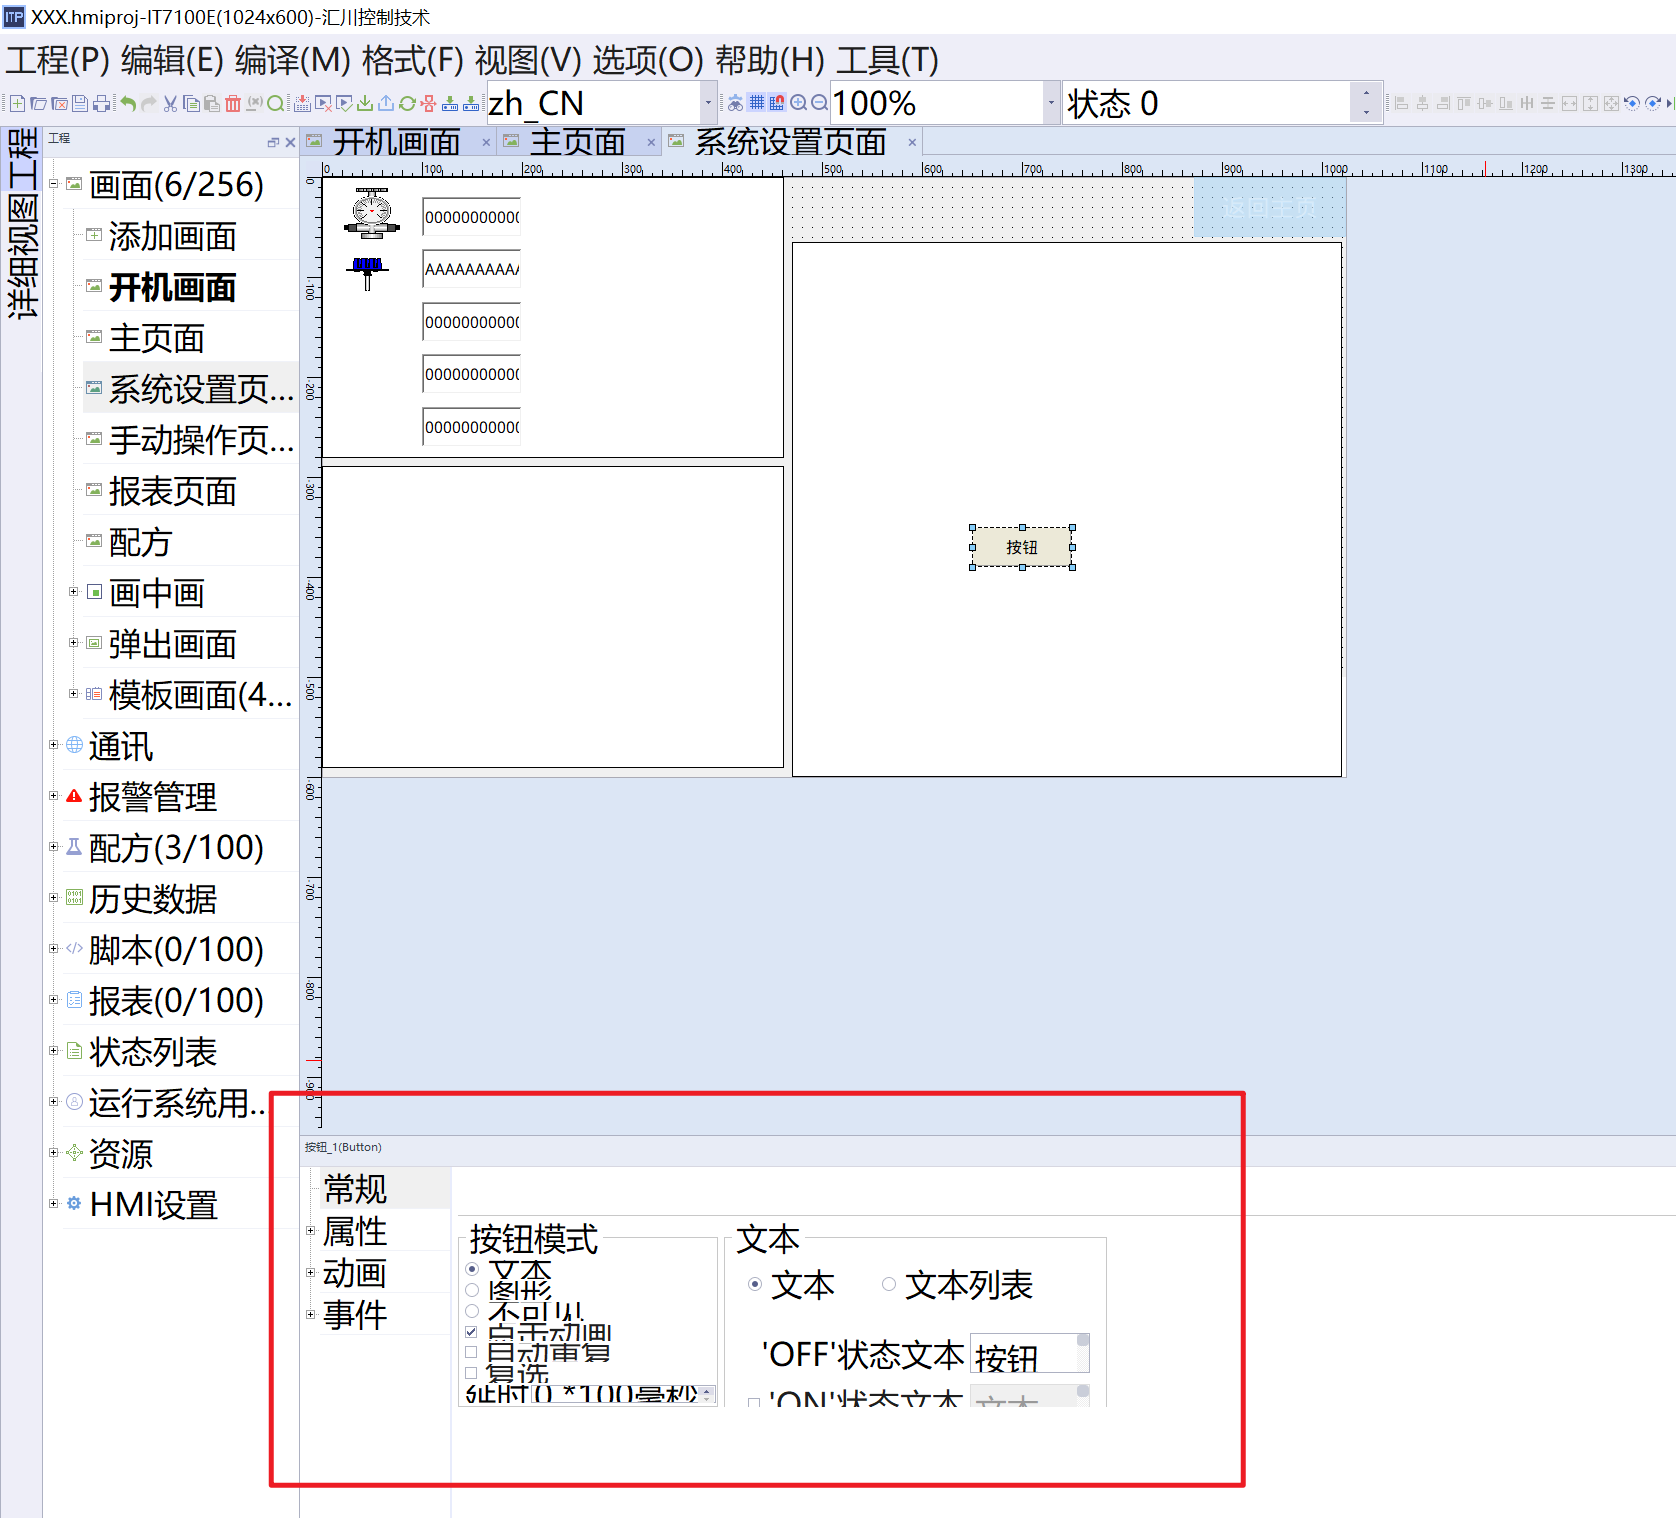
Task: Click the rotate clockwise icon
Action: [x=1653, y=103]
